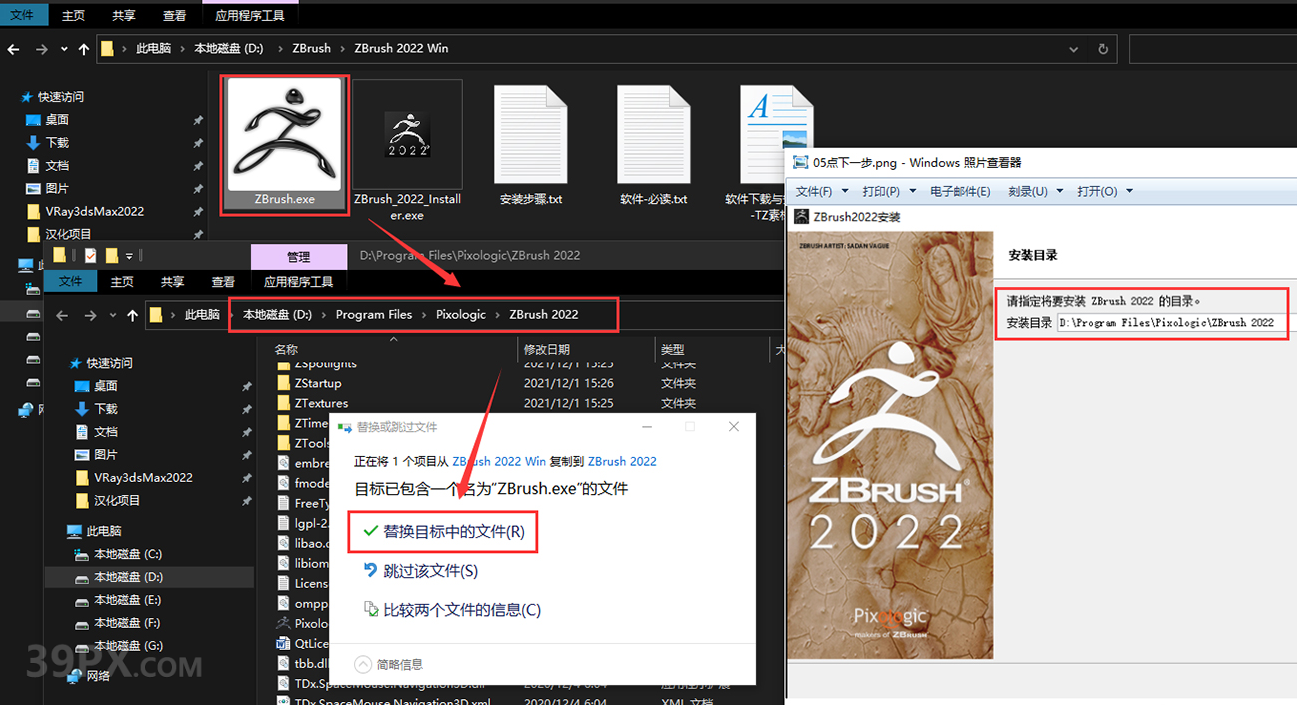Viewport: 1297px width, 705px height.
Task: Select the ZBrush_2022_Installer.exe file icon
Action: tap(407, 134)
